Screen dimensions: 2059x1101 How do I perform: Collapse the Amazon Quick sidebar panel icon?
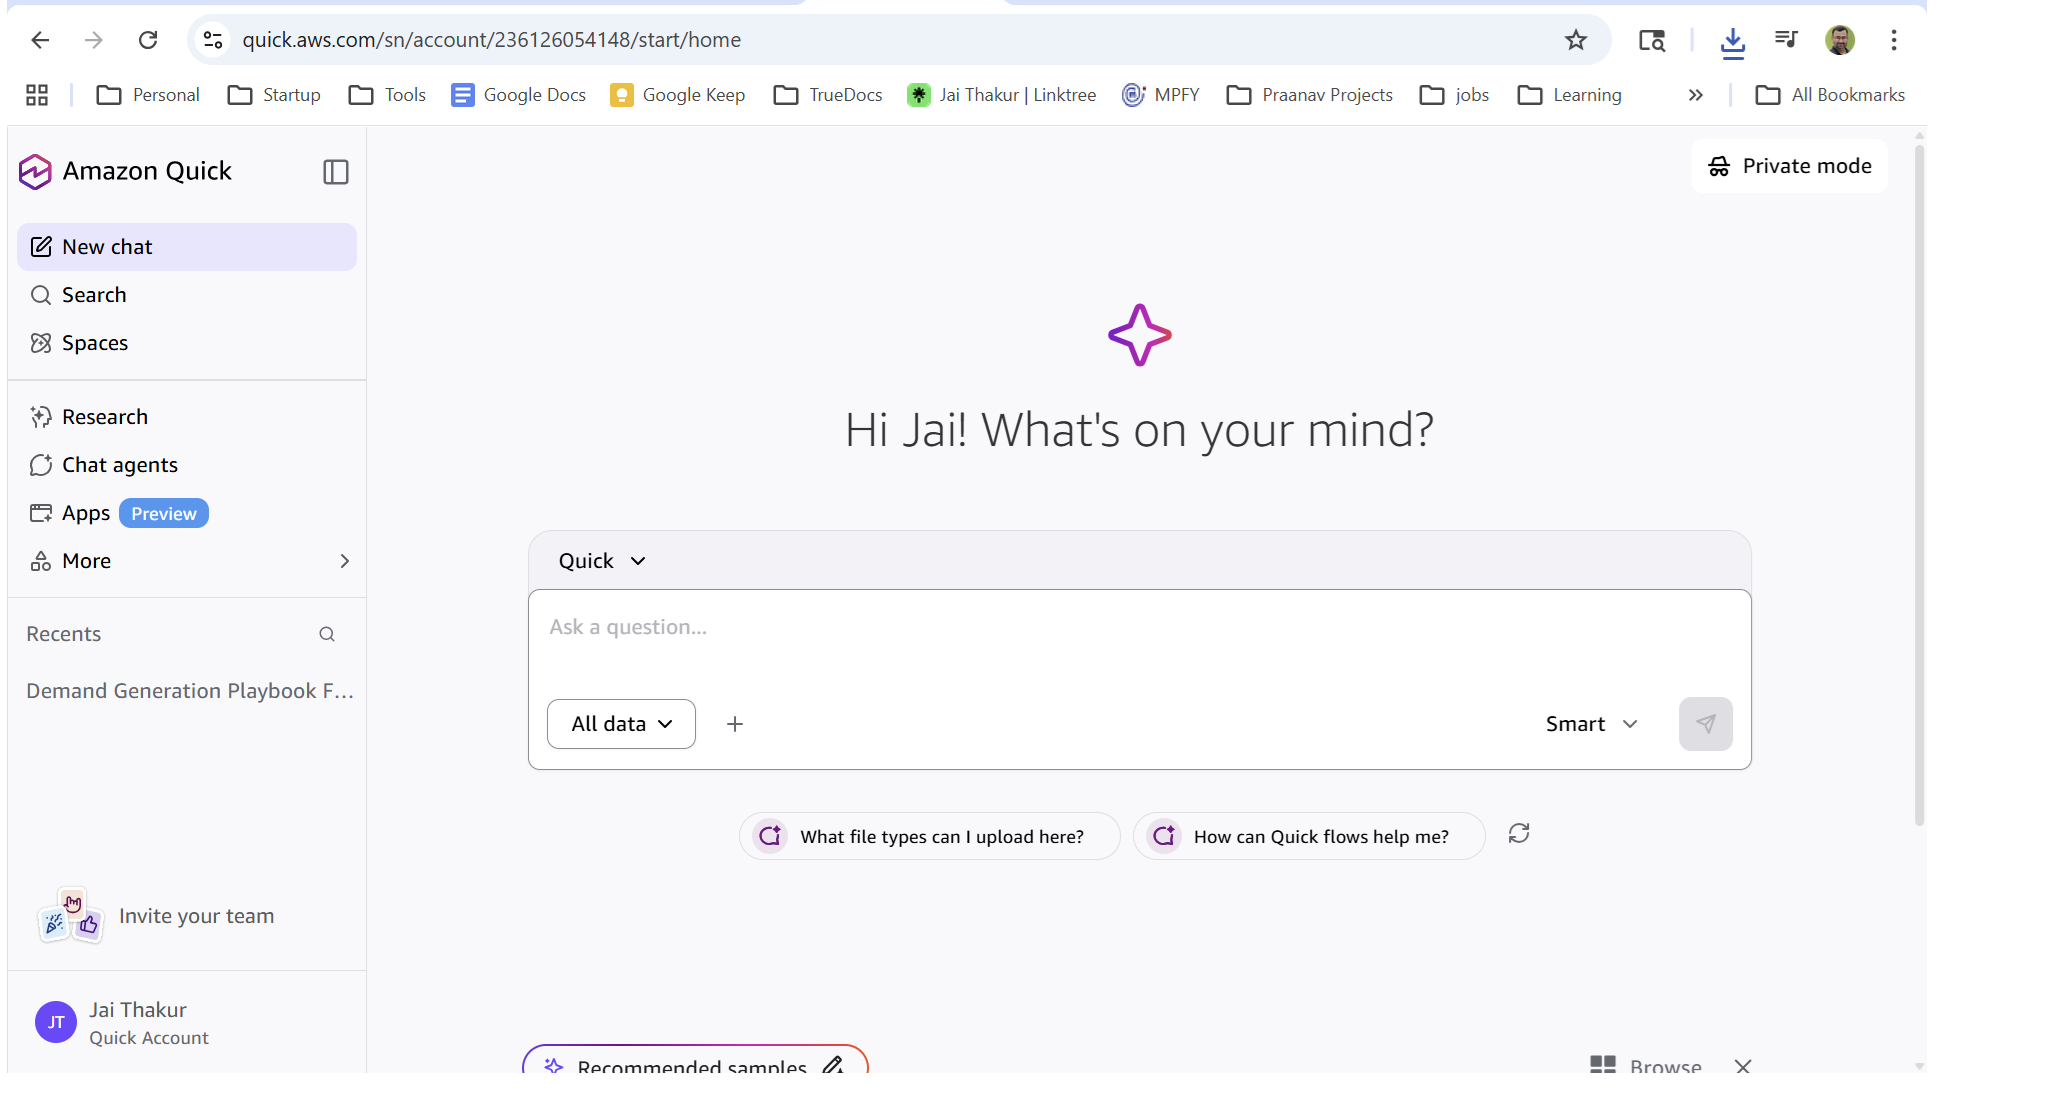pos(336,172)
